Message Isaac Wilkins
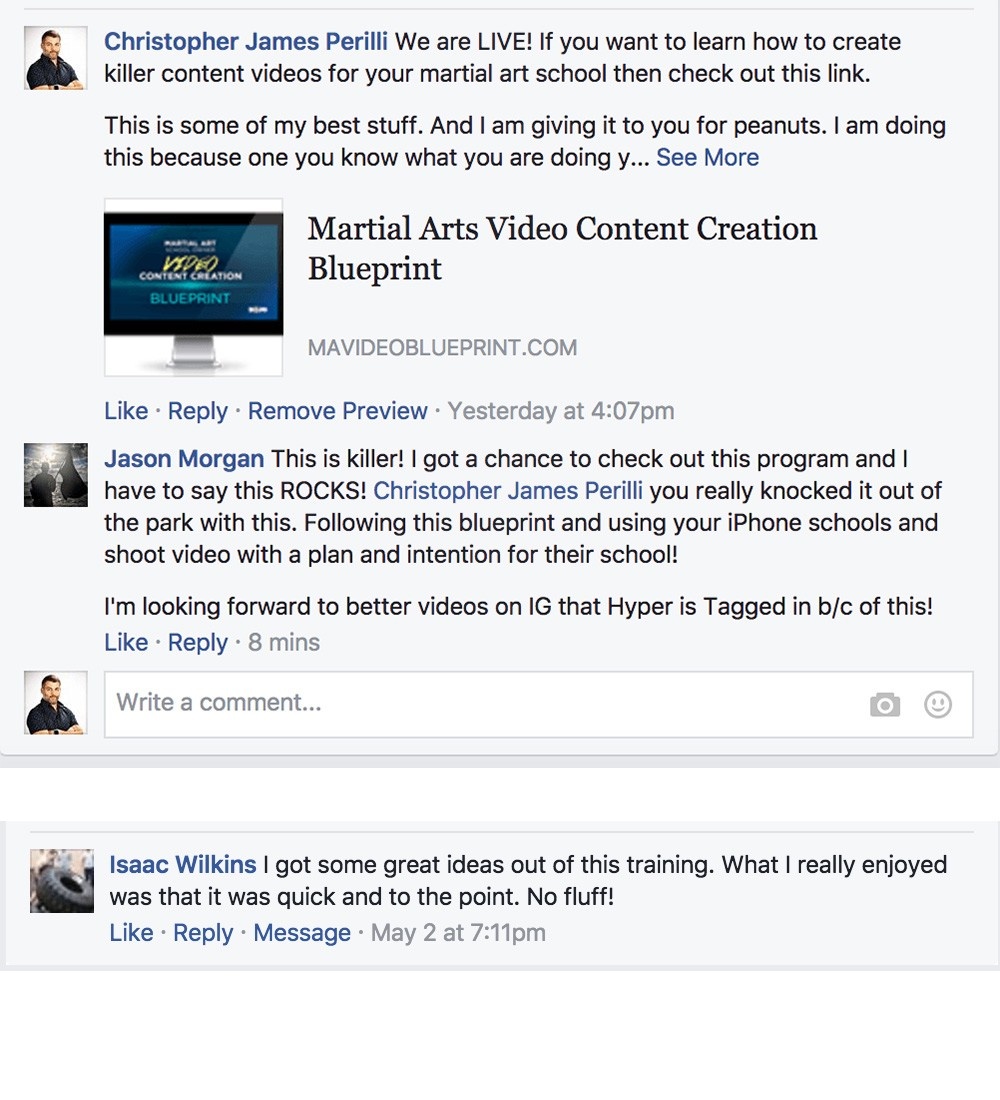Viewport: 1000px width, 1100px height. point(302,933)
